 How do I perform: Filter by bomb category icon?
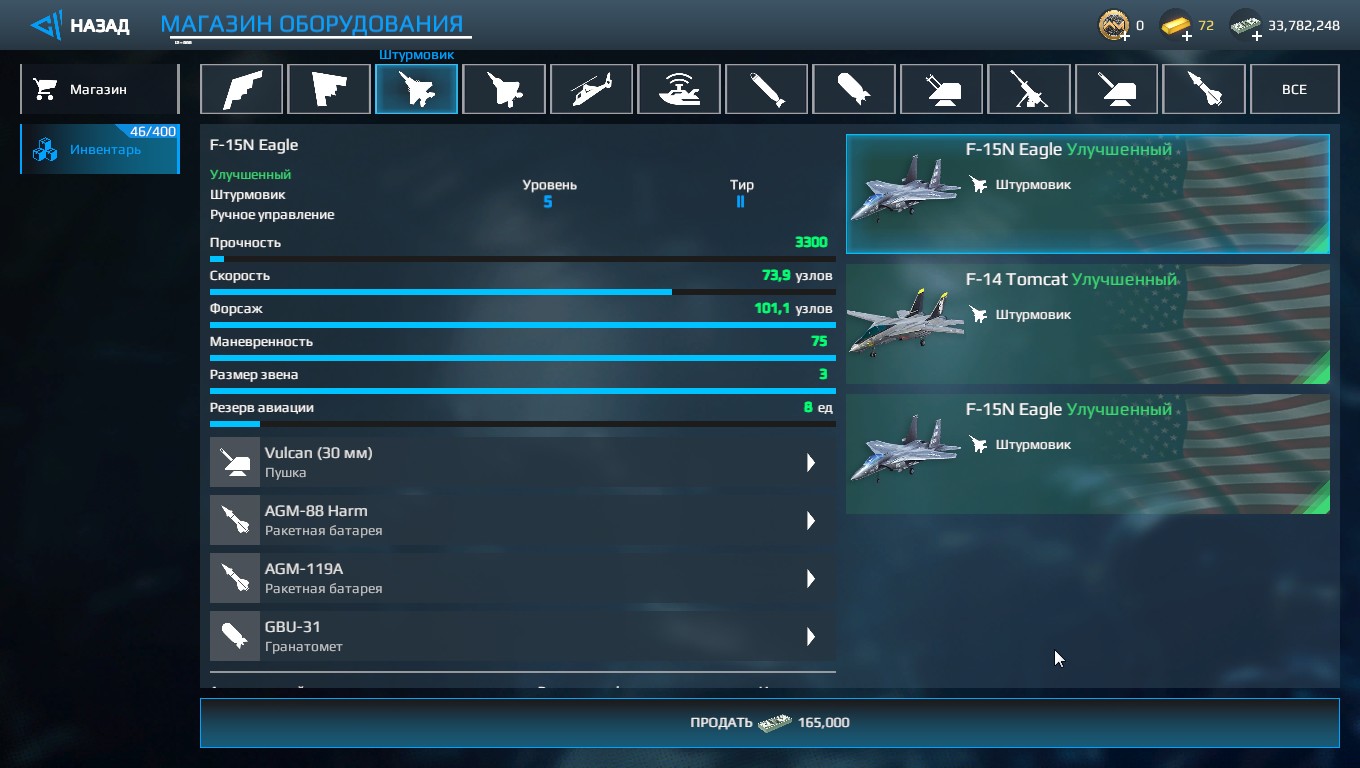point(854,89)
